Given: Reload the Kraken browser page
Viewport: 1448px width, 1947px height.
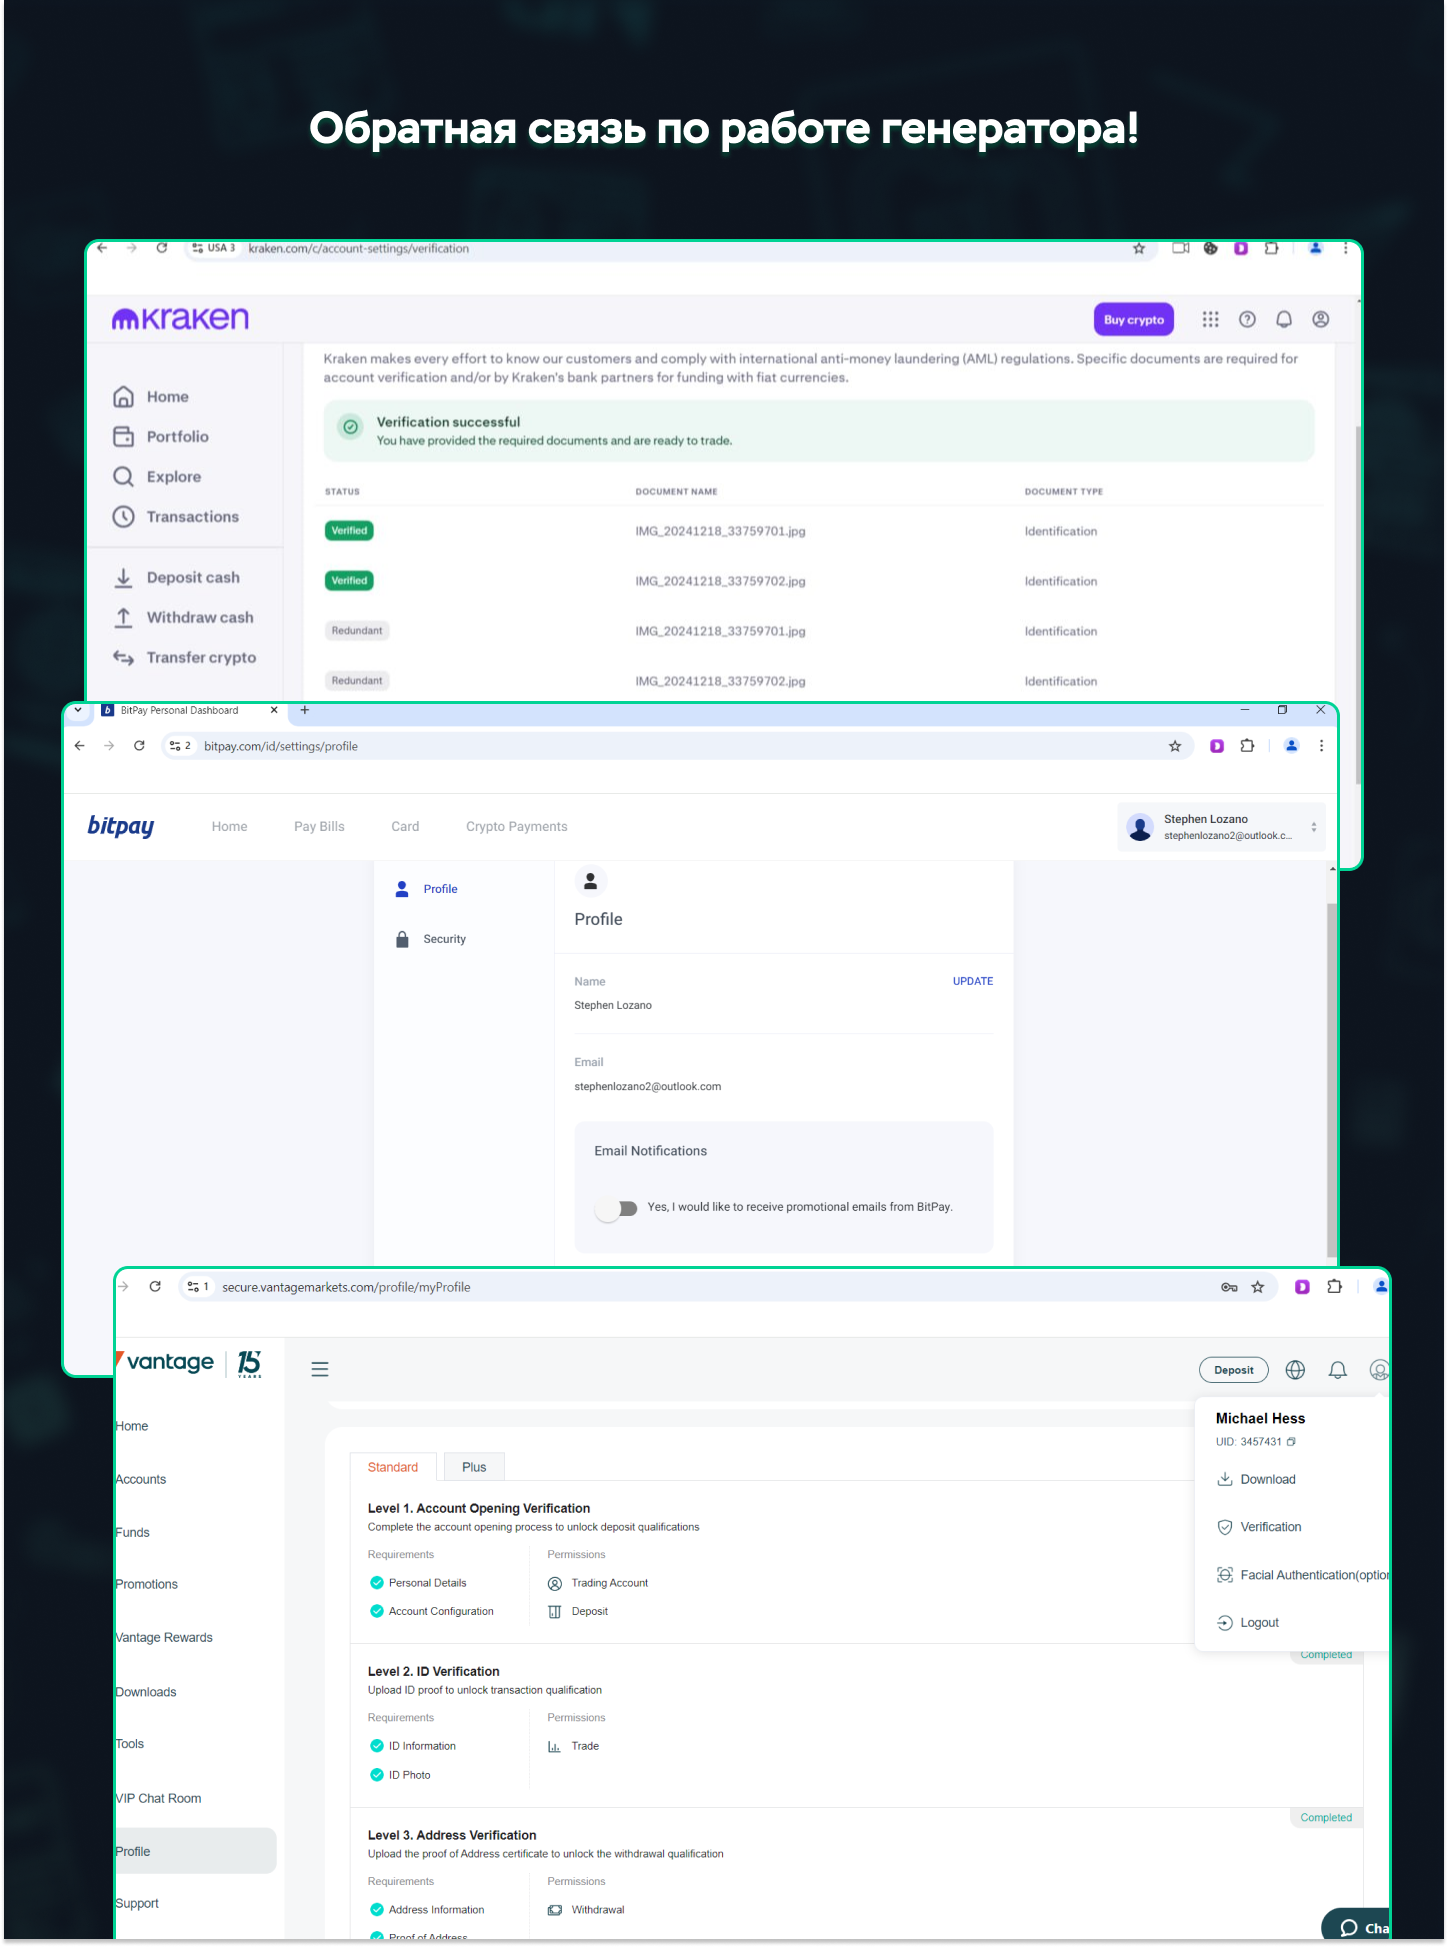Looking at the screenshot, I should pos(162,248).
